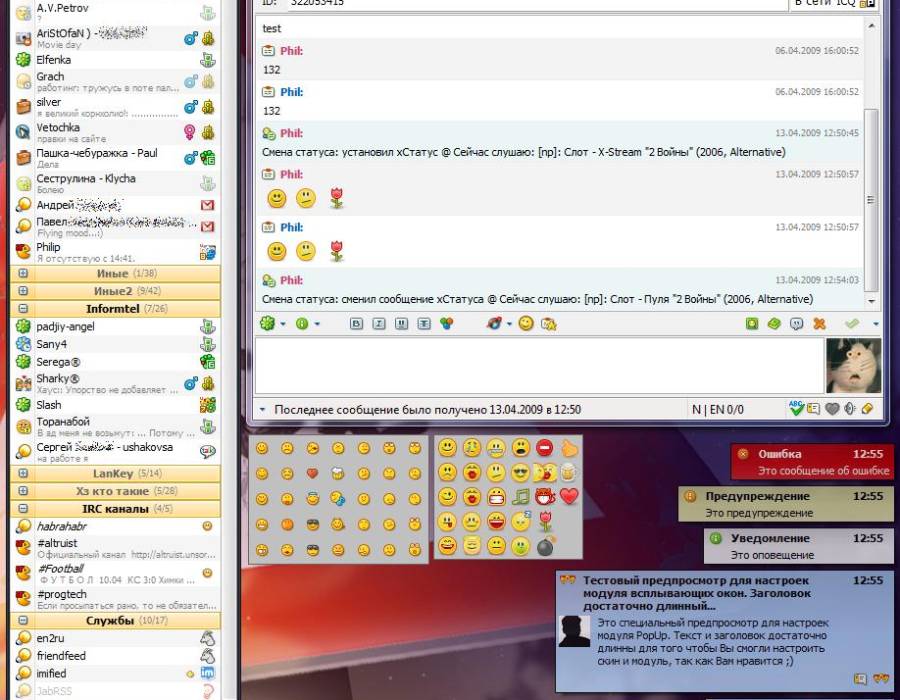Click the message log icon in status bar

(813, 409)
